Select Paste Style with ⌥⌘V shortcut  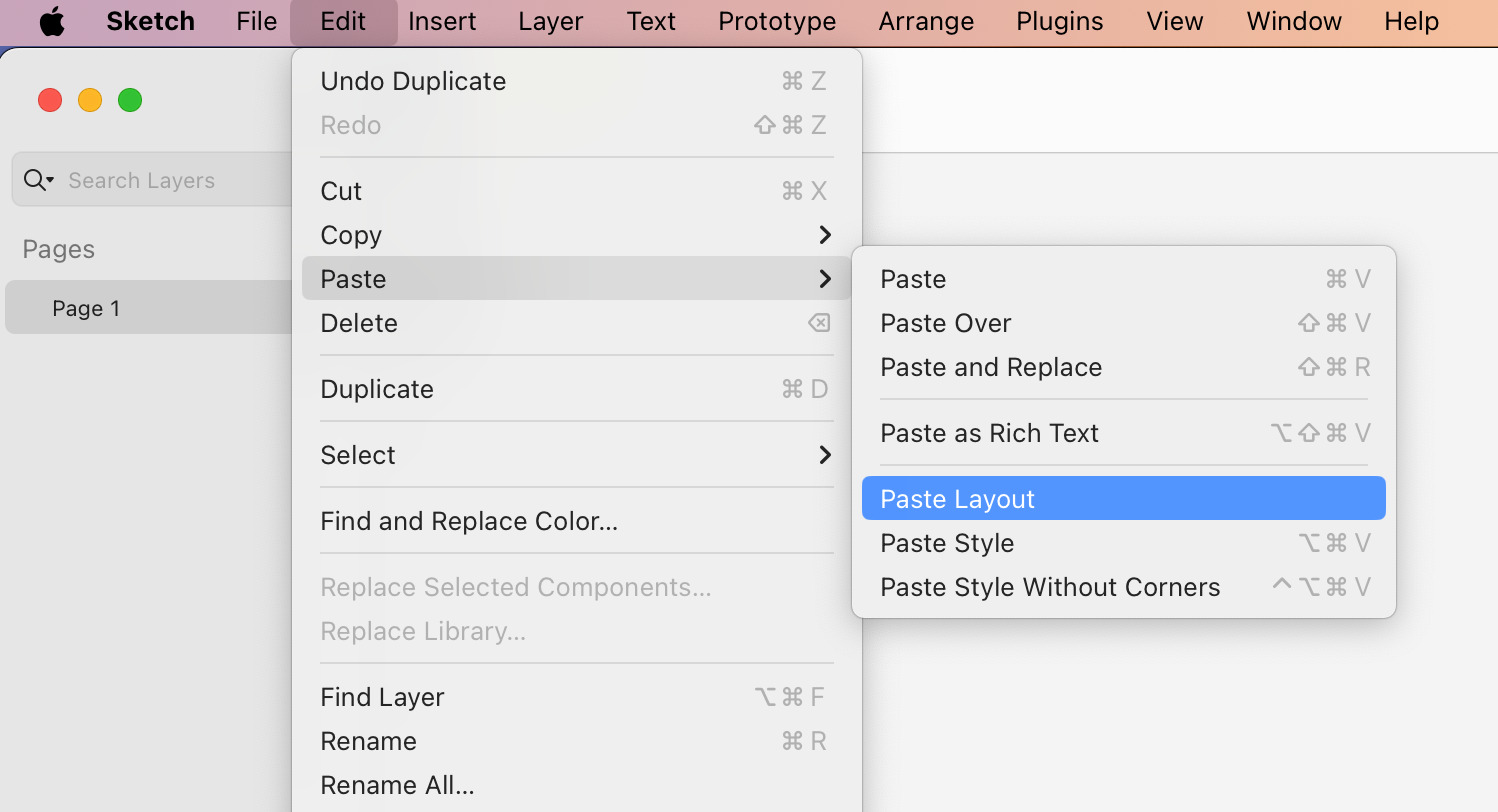1124,543
